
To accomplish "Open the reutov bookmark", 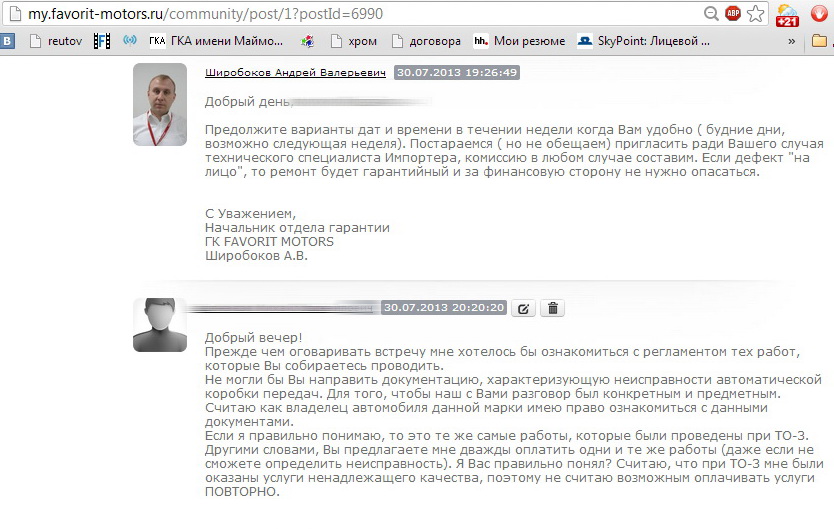I will pos(56,41).
